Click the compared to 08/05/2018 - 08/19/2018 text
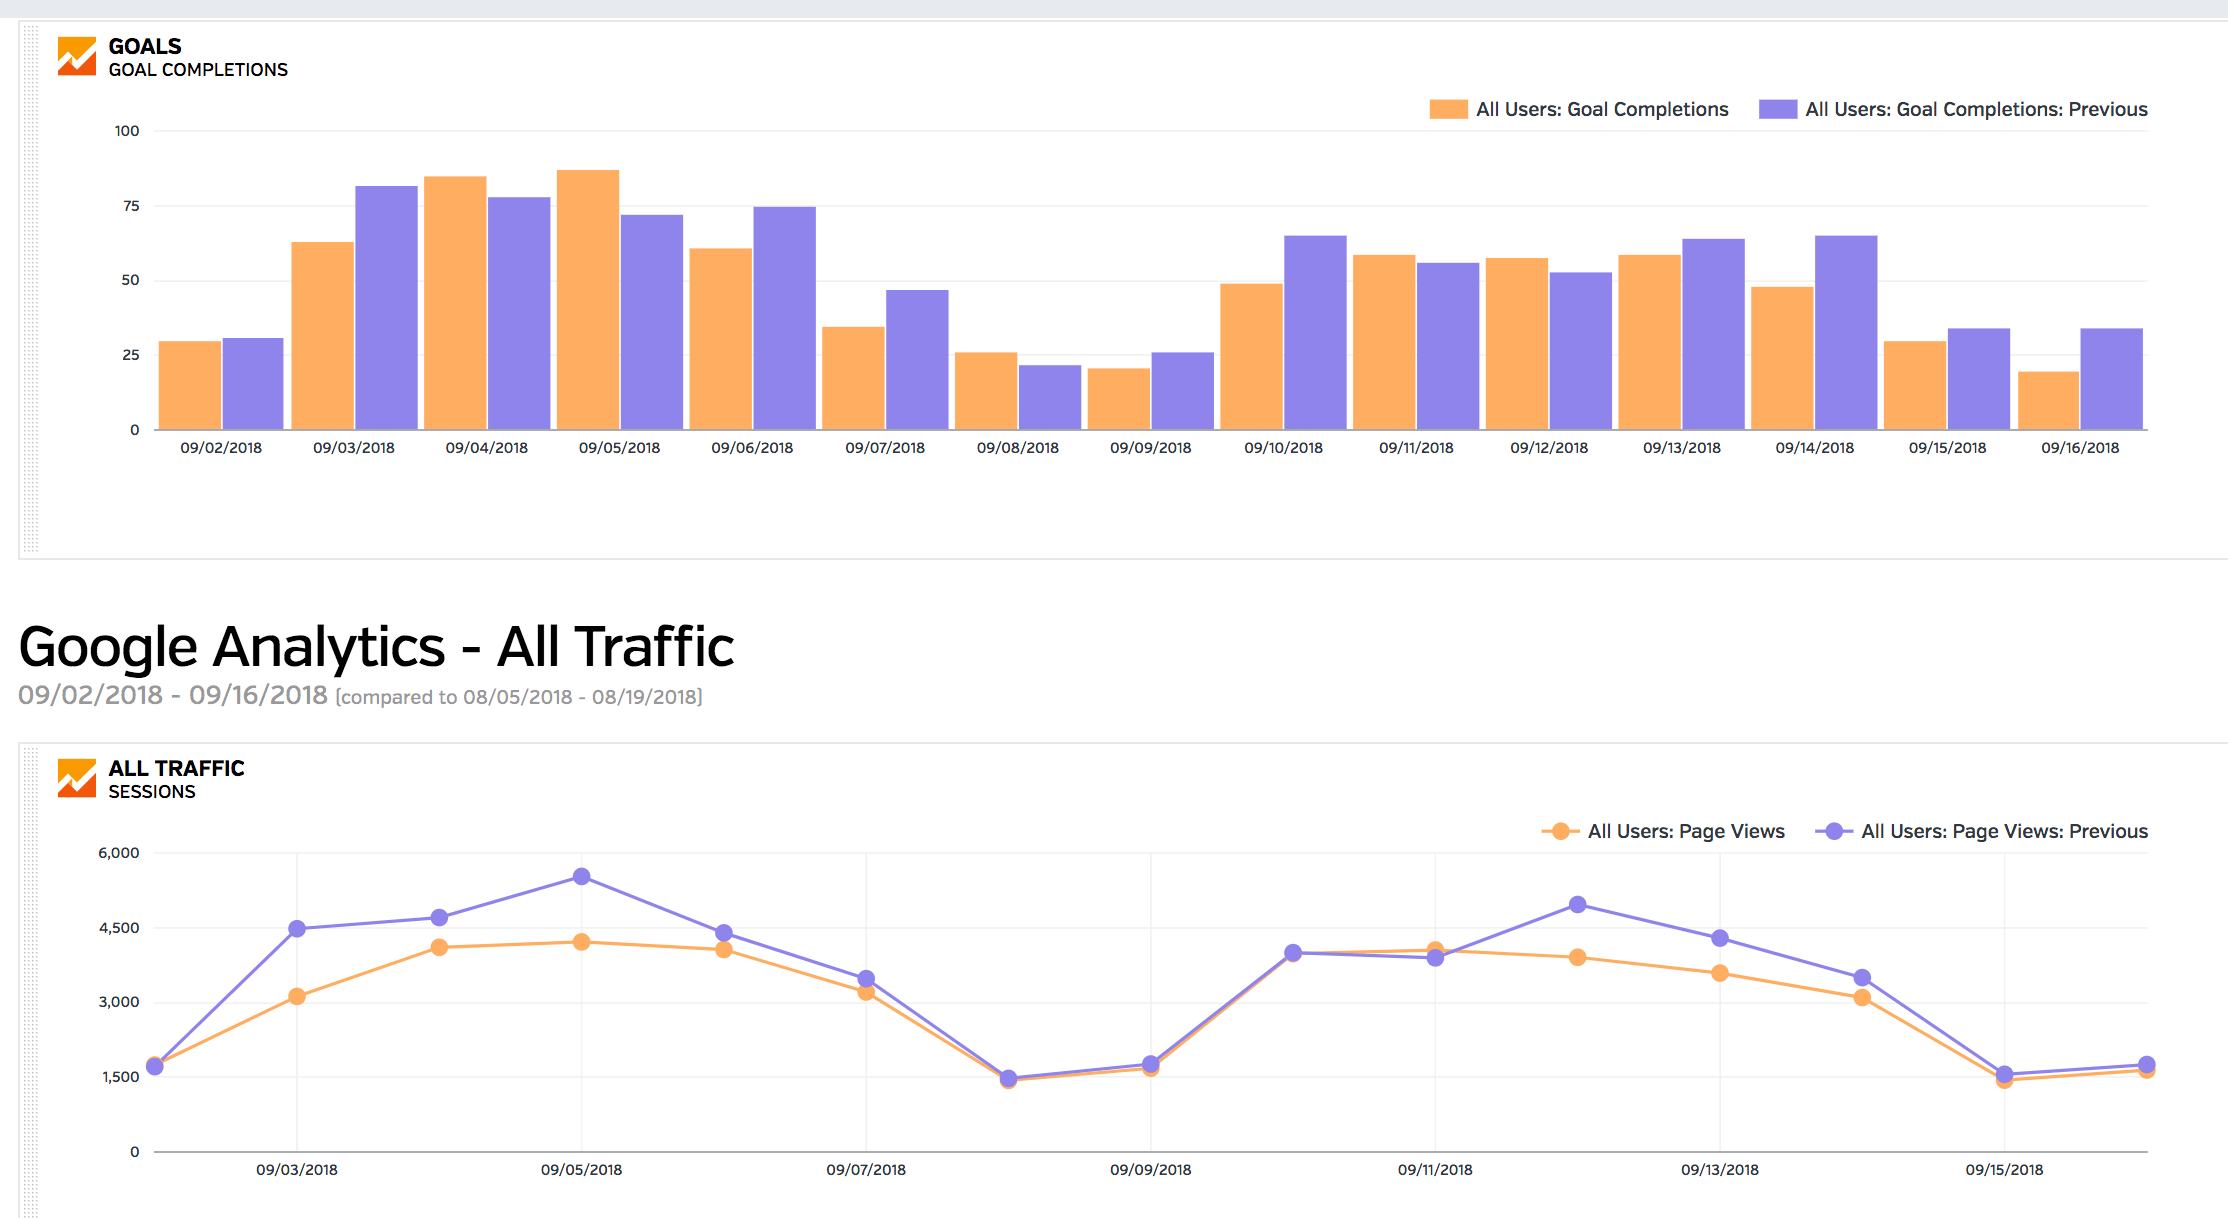The height and width of the screenshot is (1218, 2228). [x=519, y=697]
